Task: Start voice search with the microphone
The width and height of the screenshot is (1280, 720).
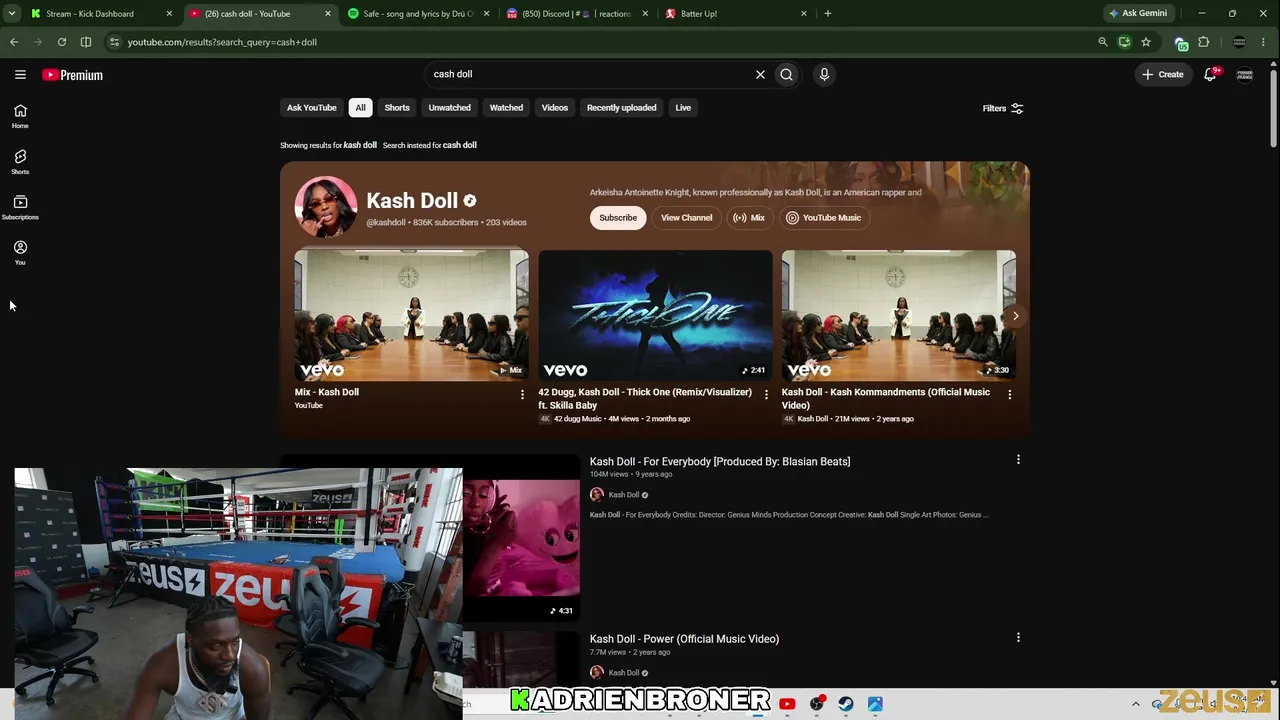Action: [824, 74]
